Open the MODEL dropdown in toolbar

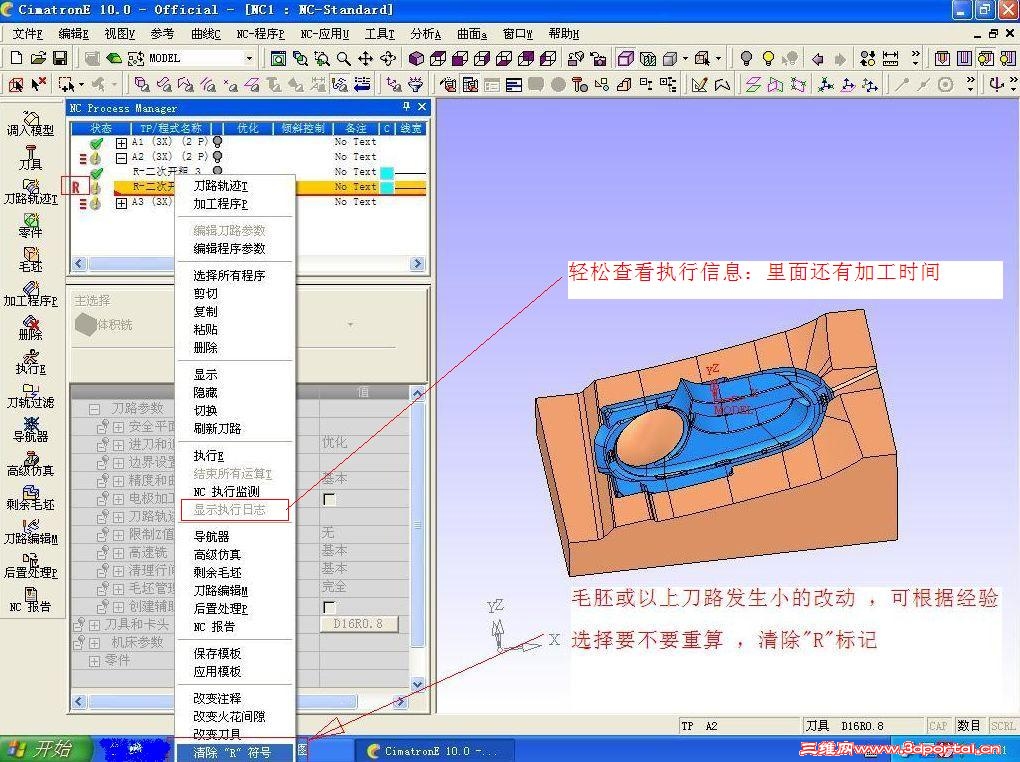(248, 59)
